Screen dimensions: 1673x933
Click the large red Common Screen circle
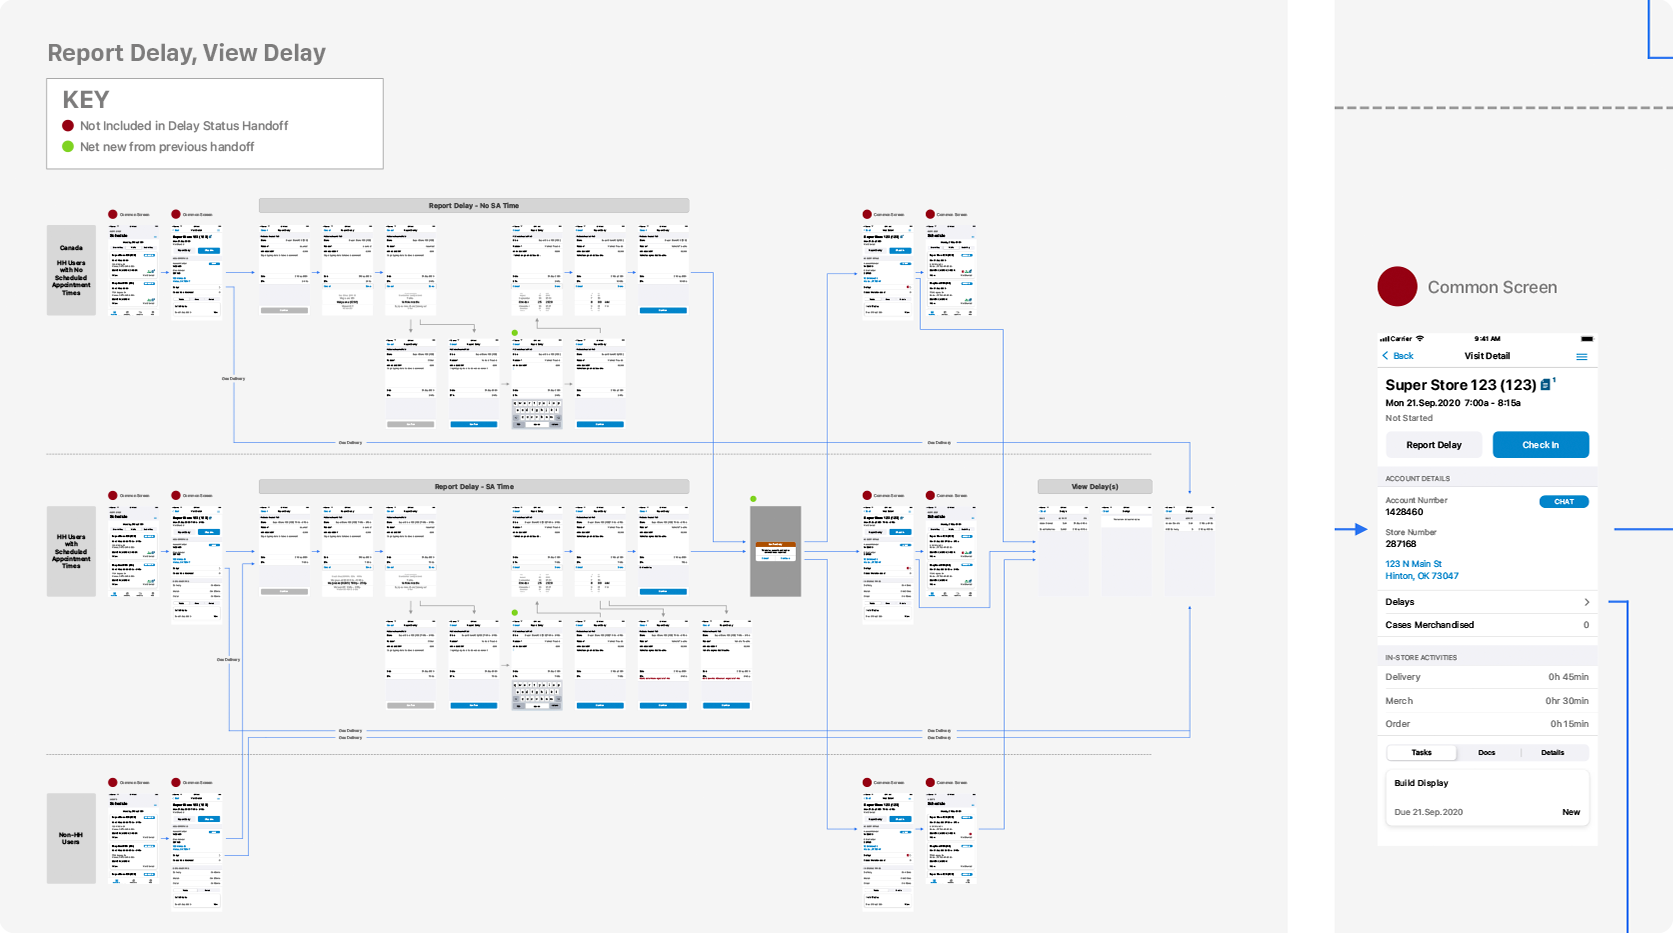1397,287
